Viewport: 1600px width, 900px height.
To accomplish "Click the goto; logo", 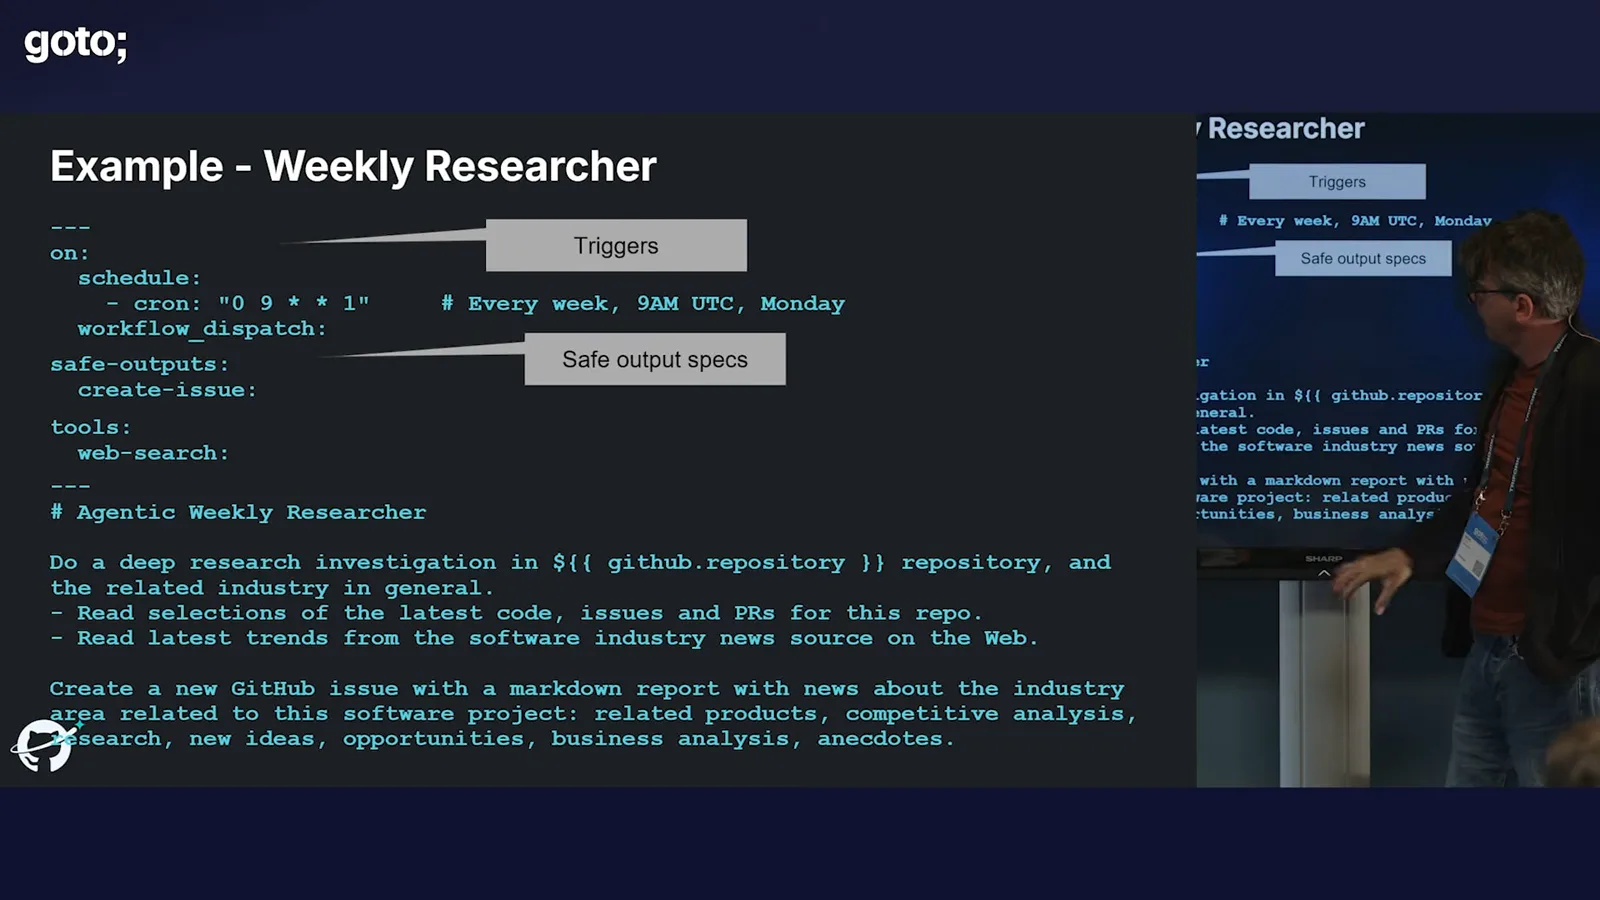I will click(x=75, y=43).
